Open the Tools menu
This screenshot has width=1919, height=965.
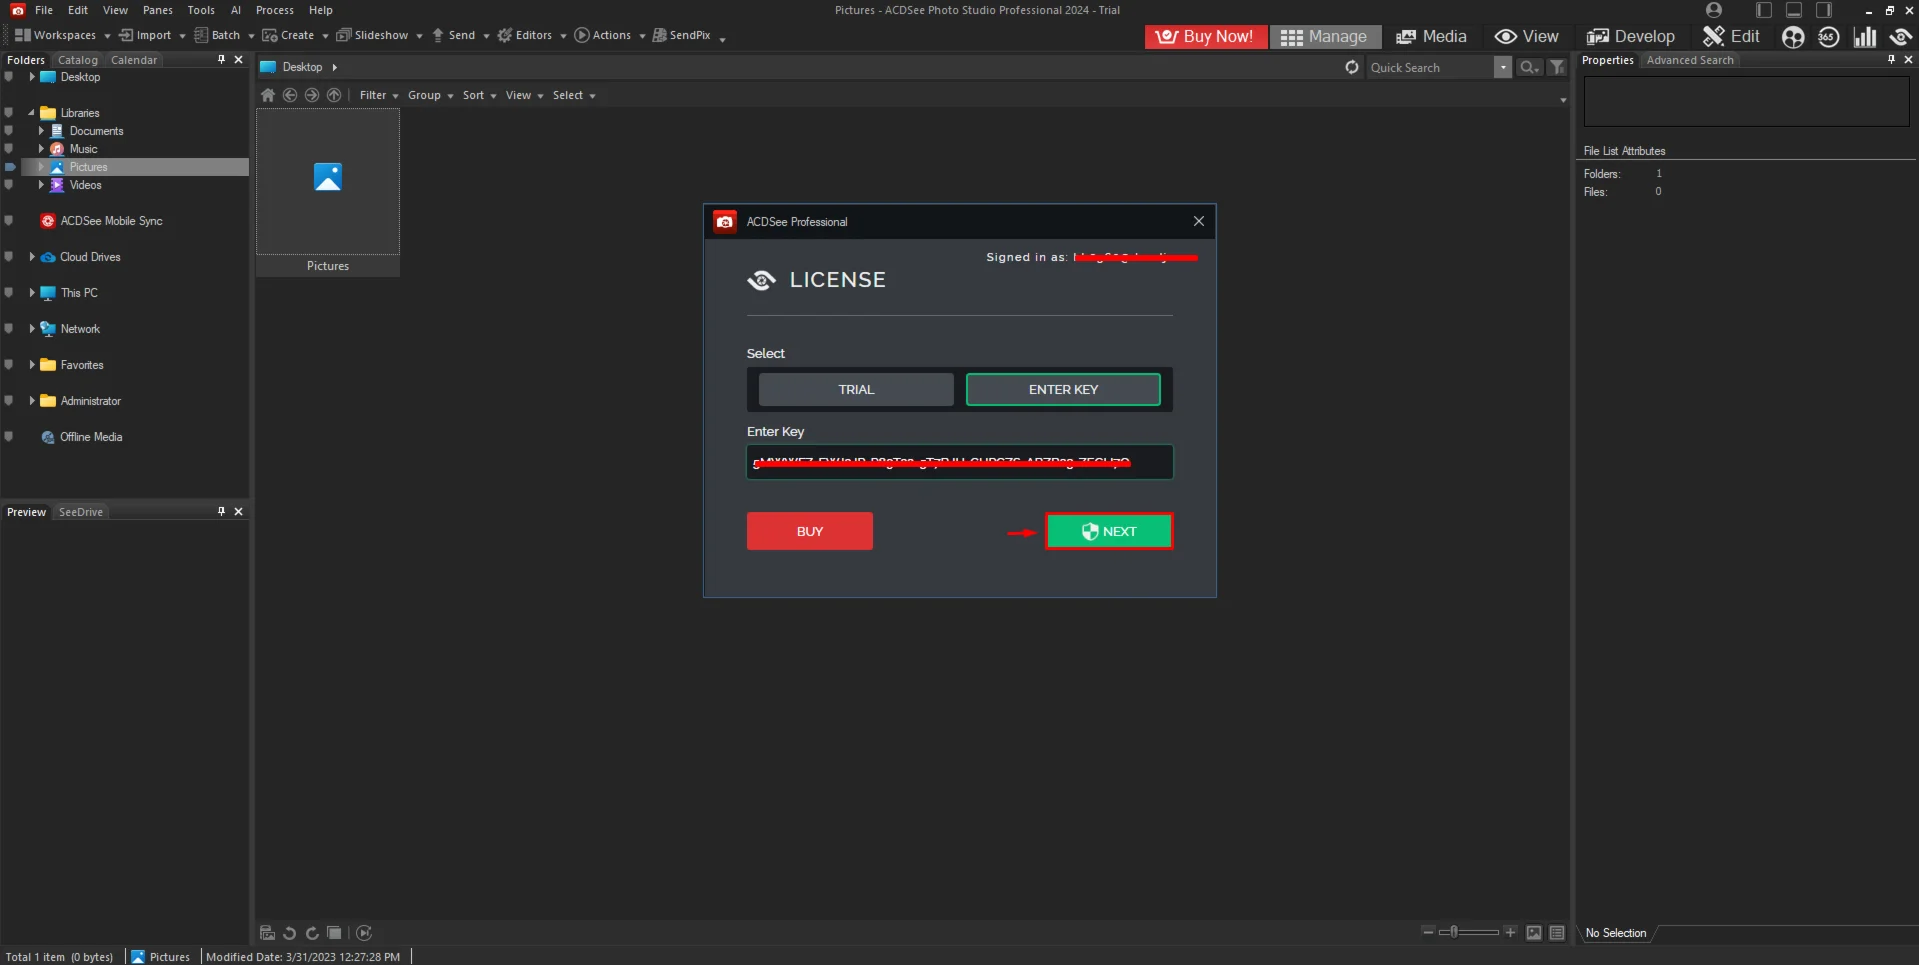pos(201,10)
